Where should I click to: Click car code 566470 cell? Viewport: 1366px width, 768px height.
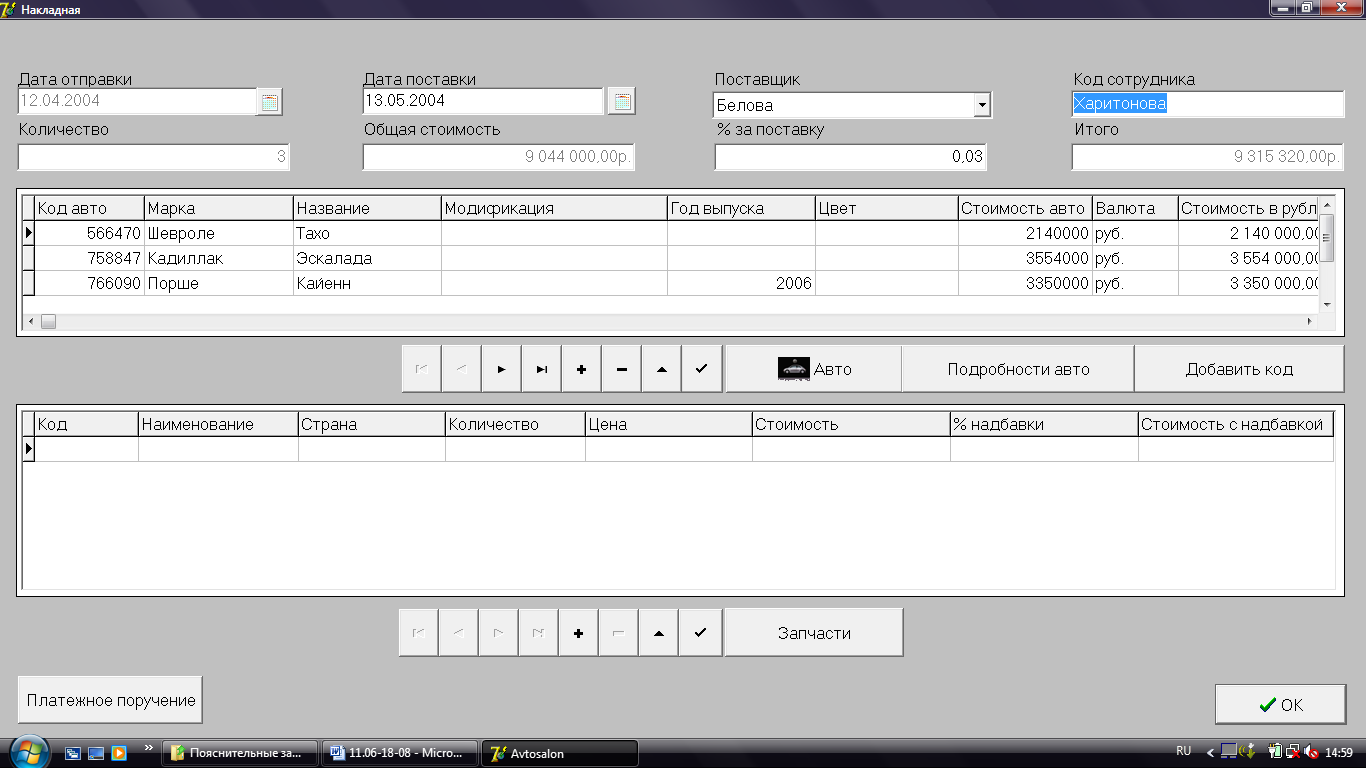tap(89, 233)
